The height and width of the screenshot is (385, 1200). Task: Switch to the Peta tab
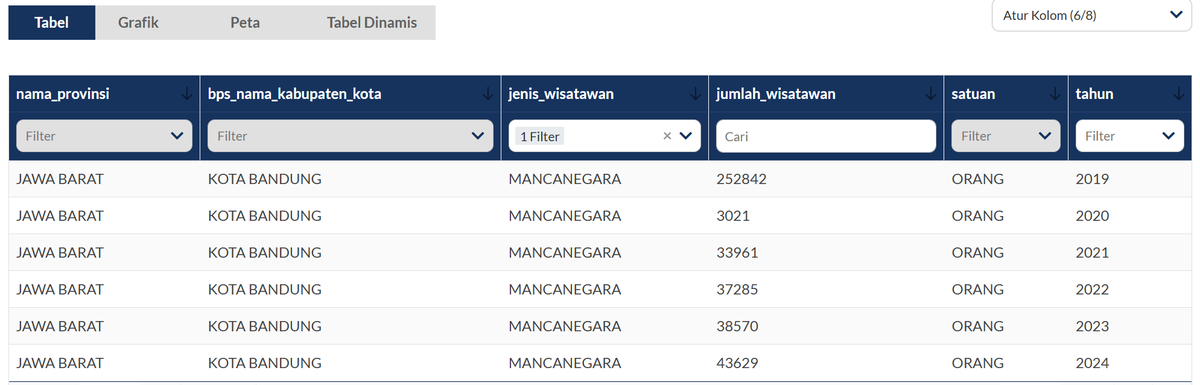[244, 22]
